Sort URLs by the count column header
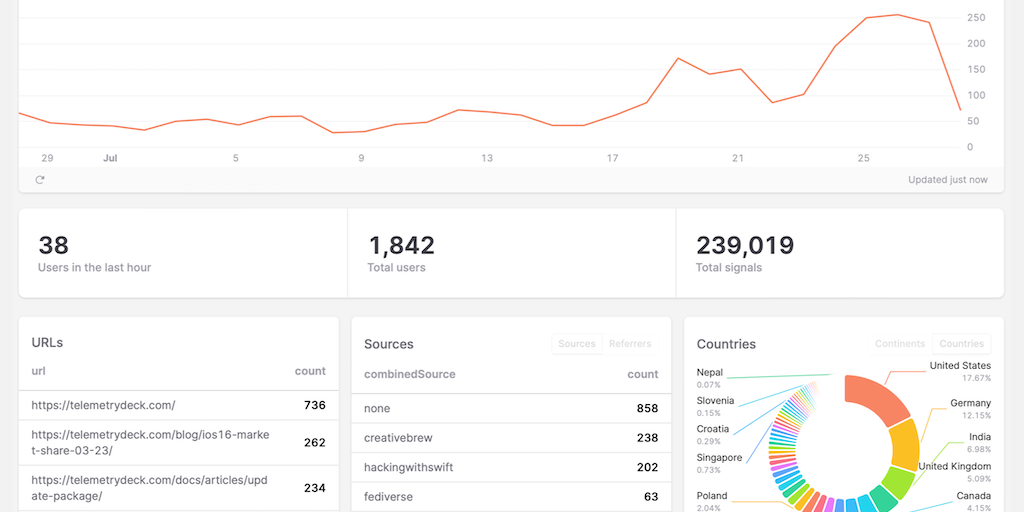1024x512 pixels. (310, 371)
